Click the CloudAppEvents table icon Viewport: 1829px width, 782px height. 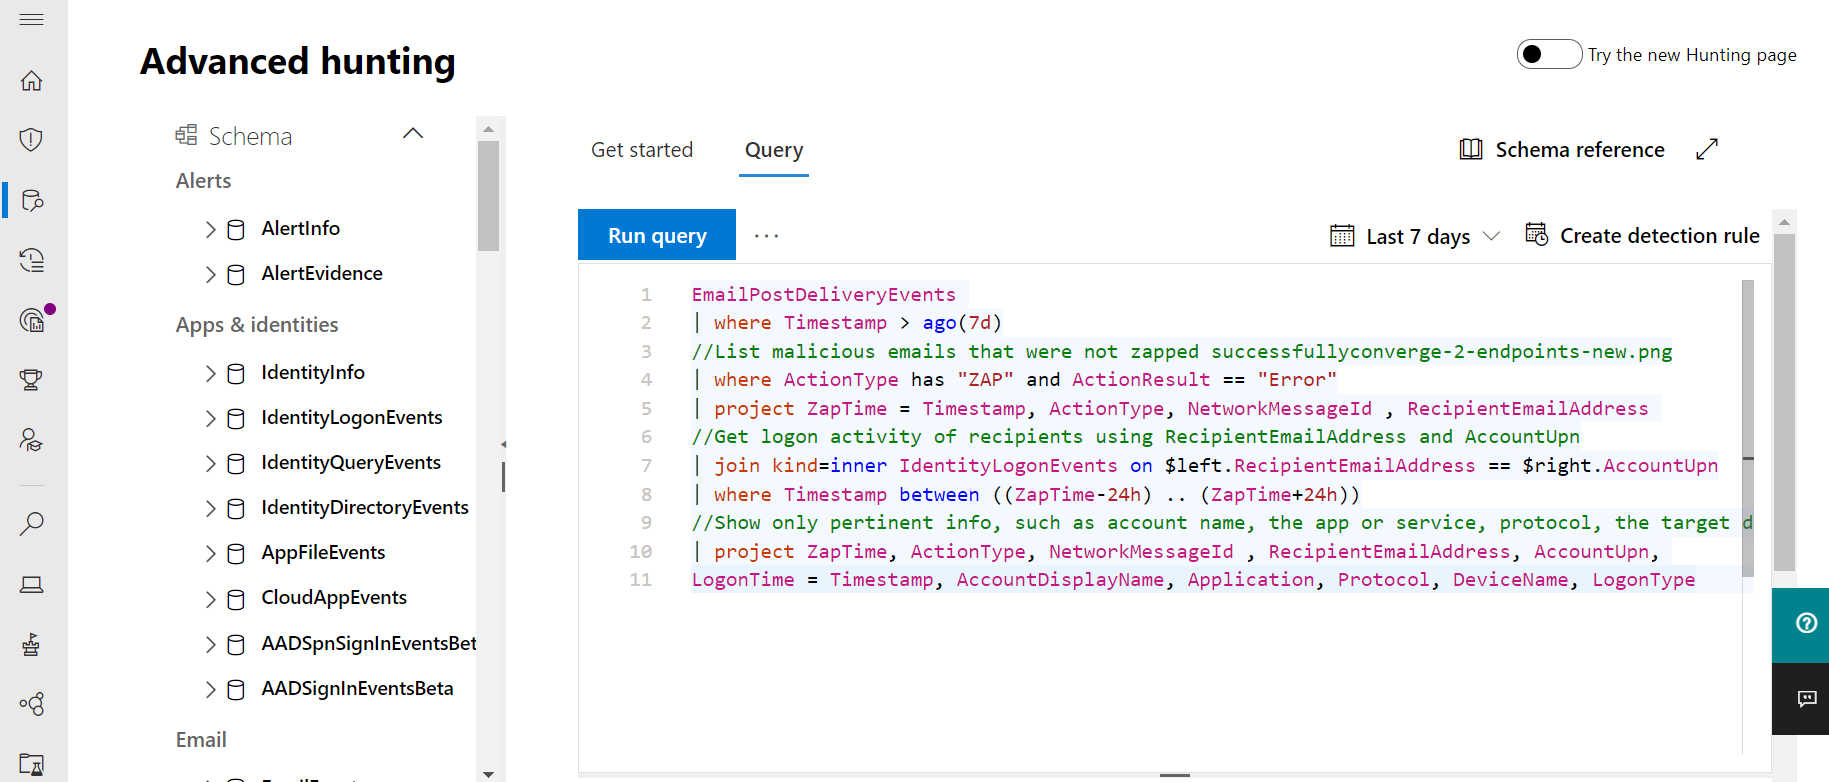pyautogui.click(x=236, y=599)
